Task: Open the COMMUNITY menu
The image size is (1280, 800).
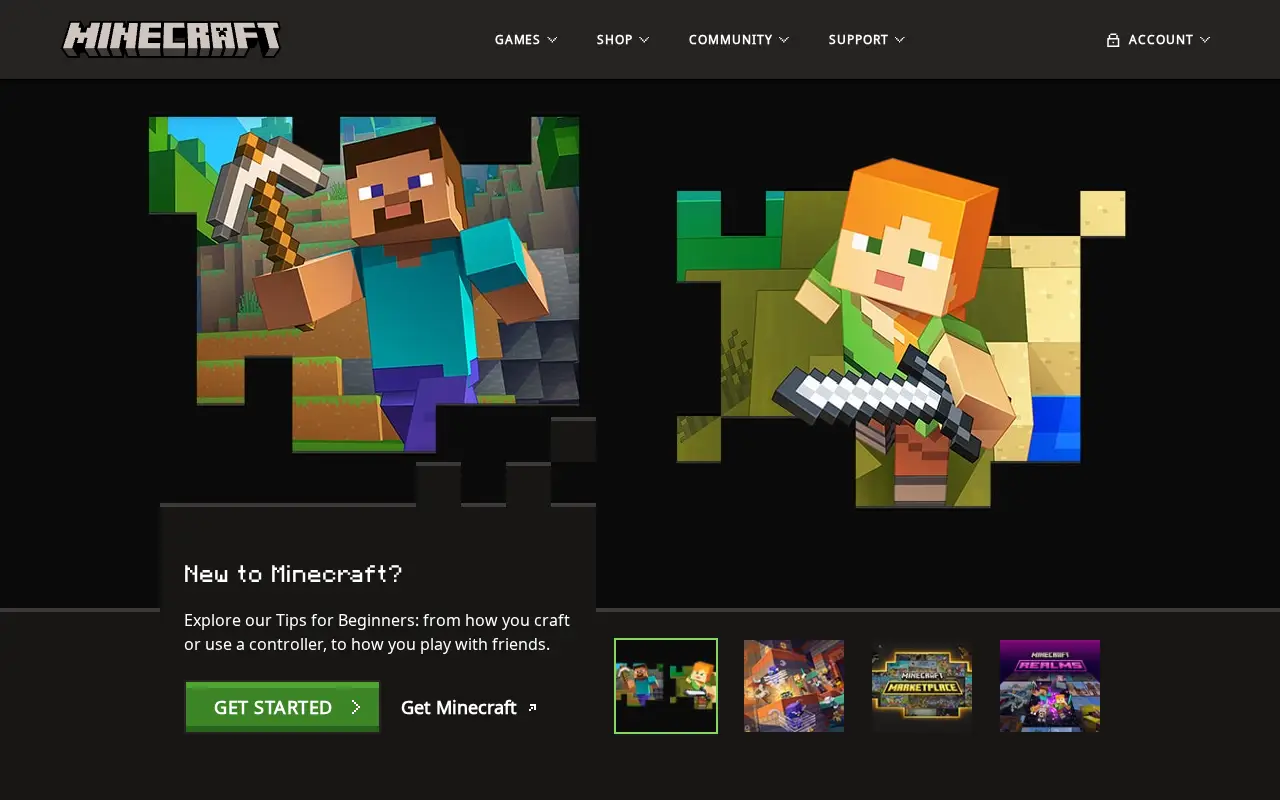Action: coord(730,40)
